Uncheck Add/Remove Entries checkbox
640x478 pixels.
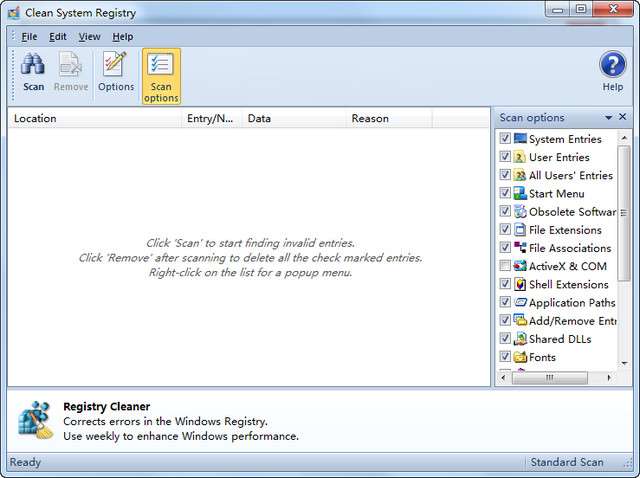click(x=505, y=320)
